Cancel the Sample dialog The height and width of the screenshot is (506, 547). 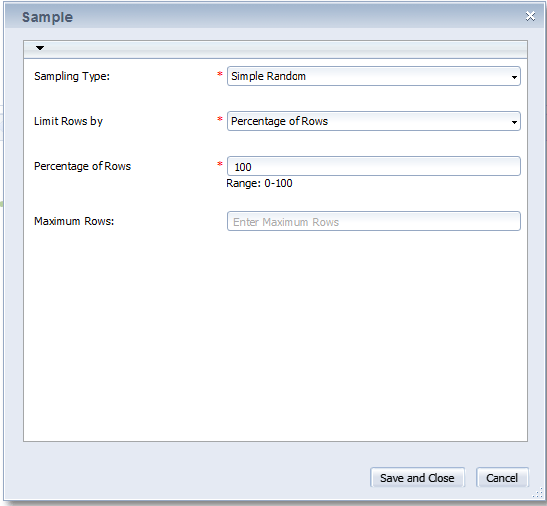coord(502,477)
